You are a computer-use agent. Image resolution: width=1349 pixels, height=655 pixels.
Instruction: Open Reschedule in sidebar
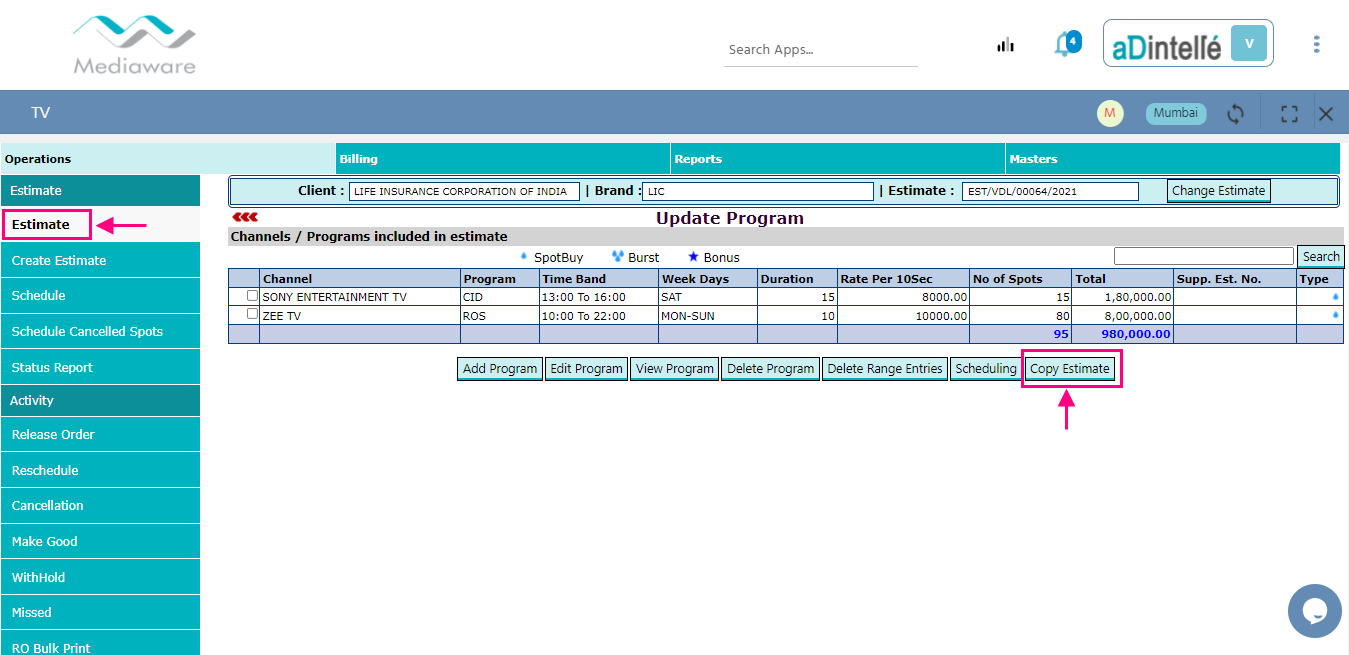pos(100,470)
